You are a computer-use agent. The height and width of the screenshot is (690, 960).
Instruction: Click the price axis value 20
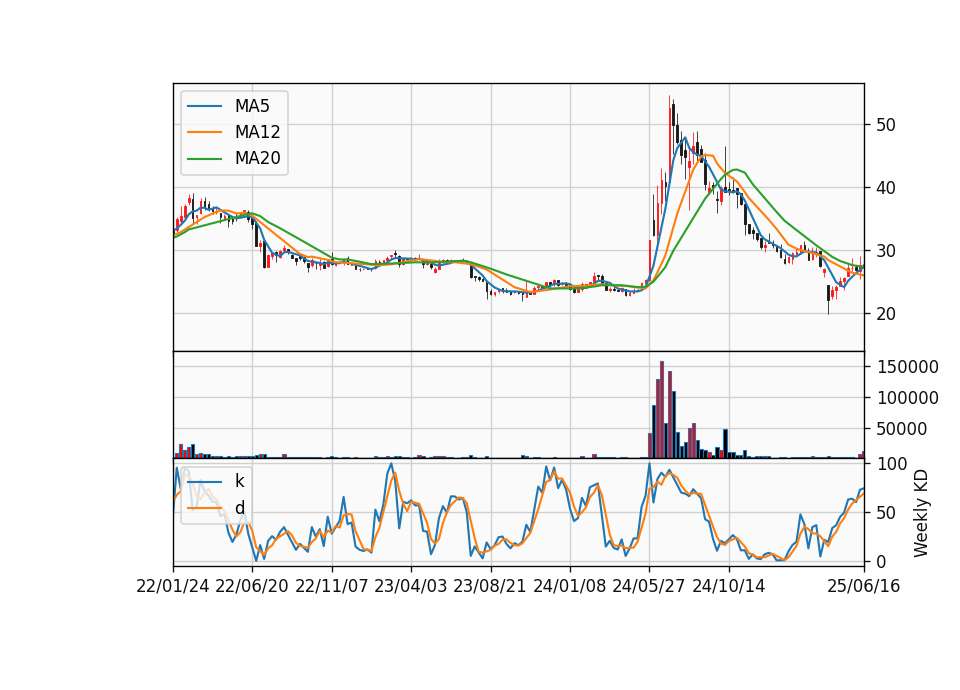(886, 313)
